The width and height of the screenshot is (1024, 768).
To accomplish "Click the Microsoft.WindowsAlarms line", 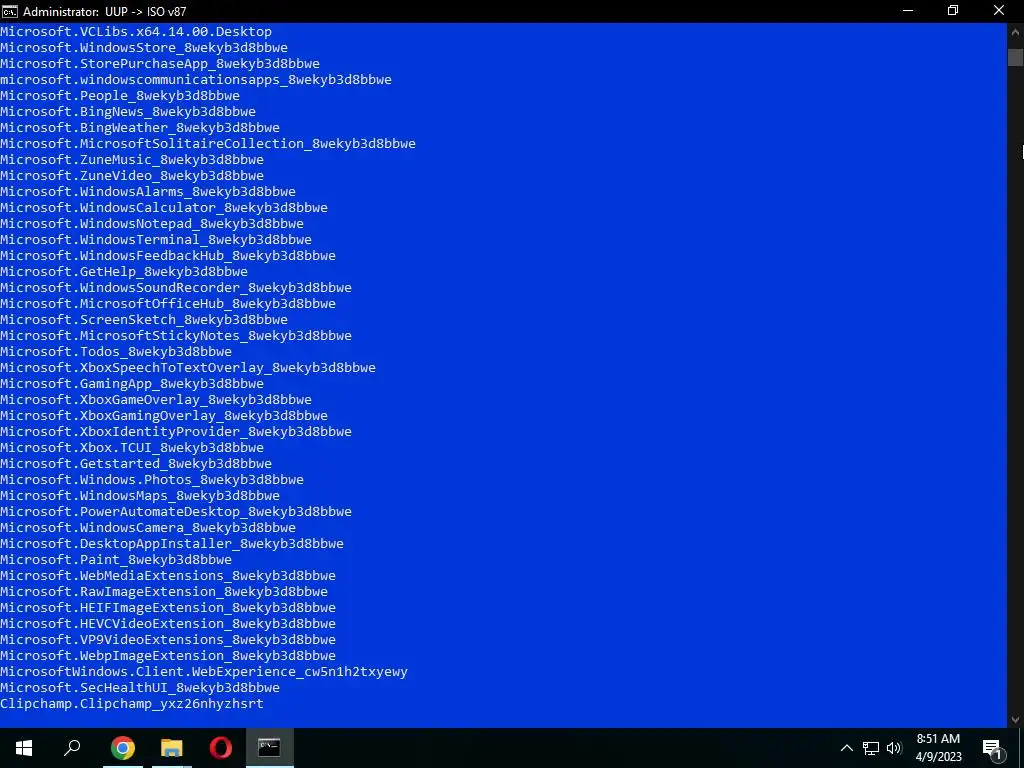I will pos(148,191).
